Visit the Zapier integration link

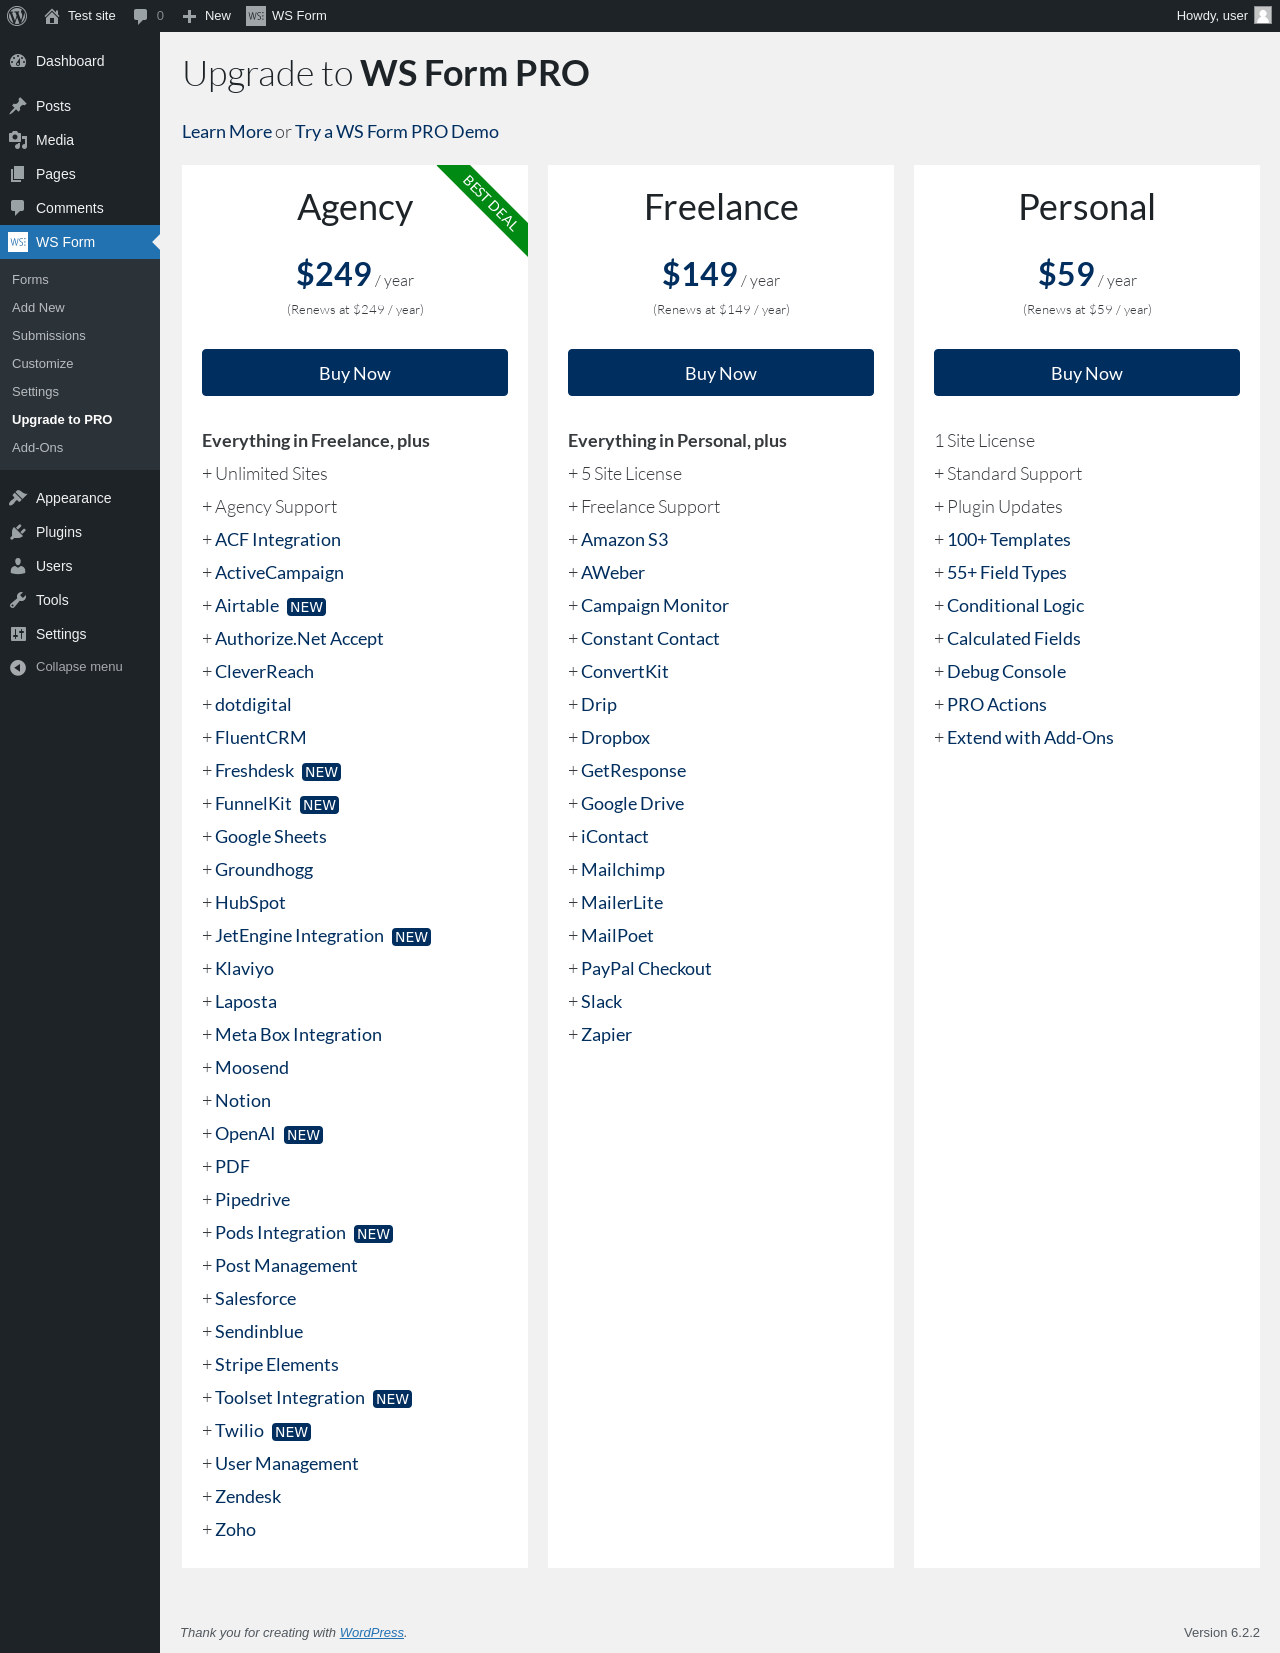click(x=606, y=1035)
